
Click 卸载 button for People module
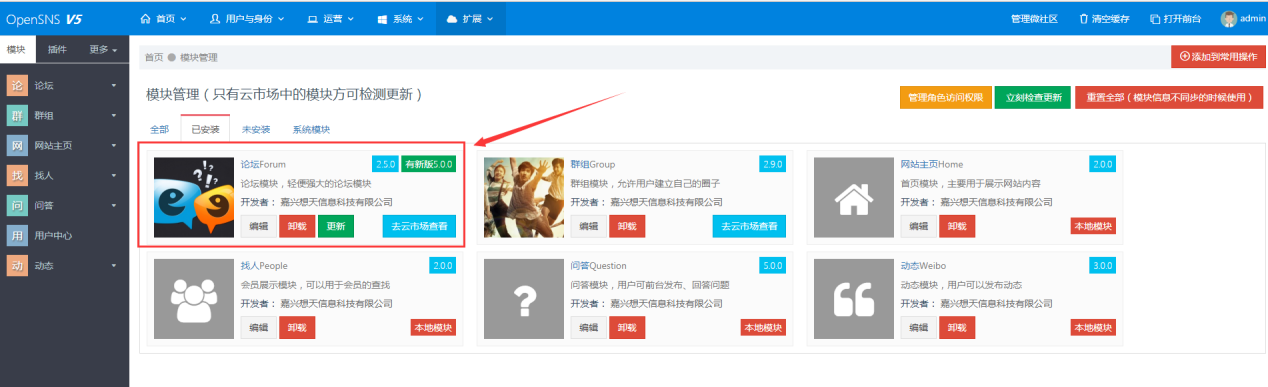297,327
